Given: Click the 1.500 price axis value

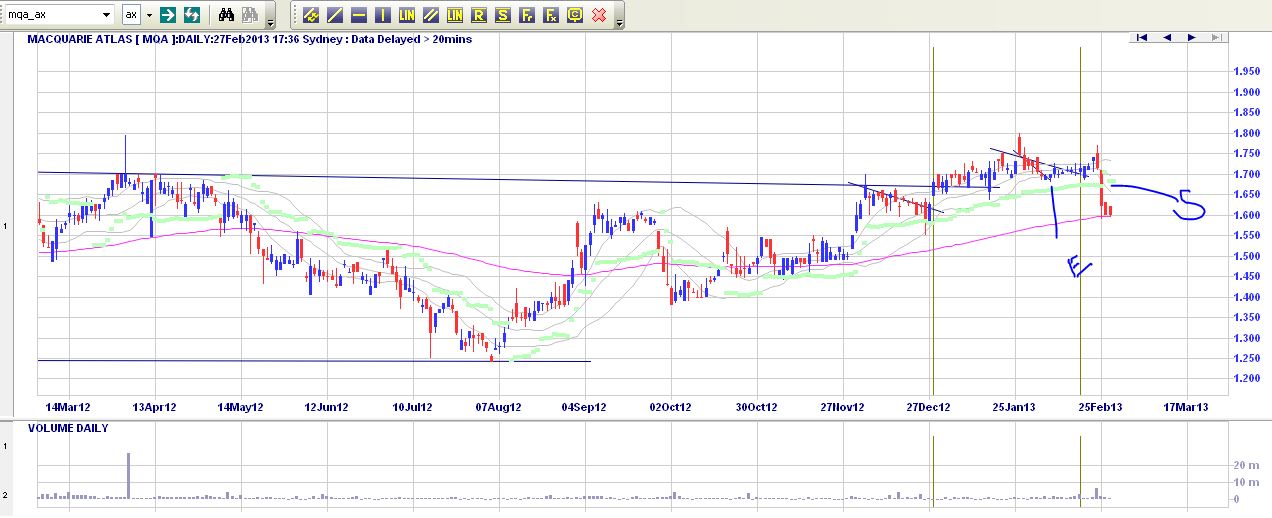Looking at the screenshot, I should point(1246,256).
